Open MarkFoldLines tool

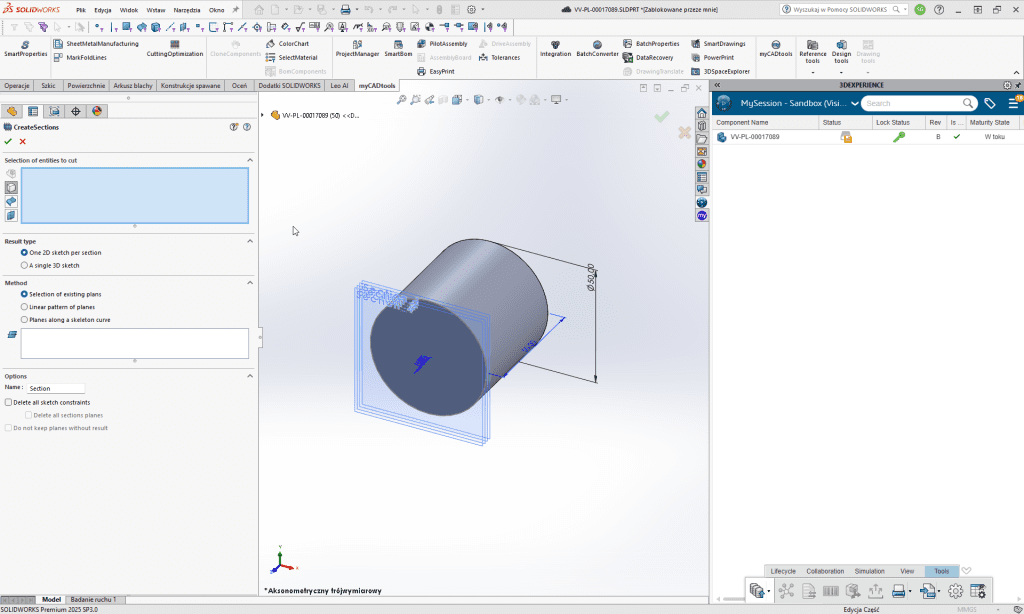click(80, 57)
